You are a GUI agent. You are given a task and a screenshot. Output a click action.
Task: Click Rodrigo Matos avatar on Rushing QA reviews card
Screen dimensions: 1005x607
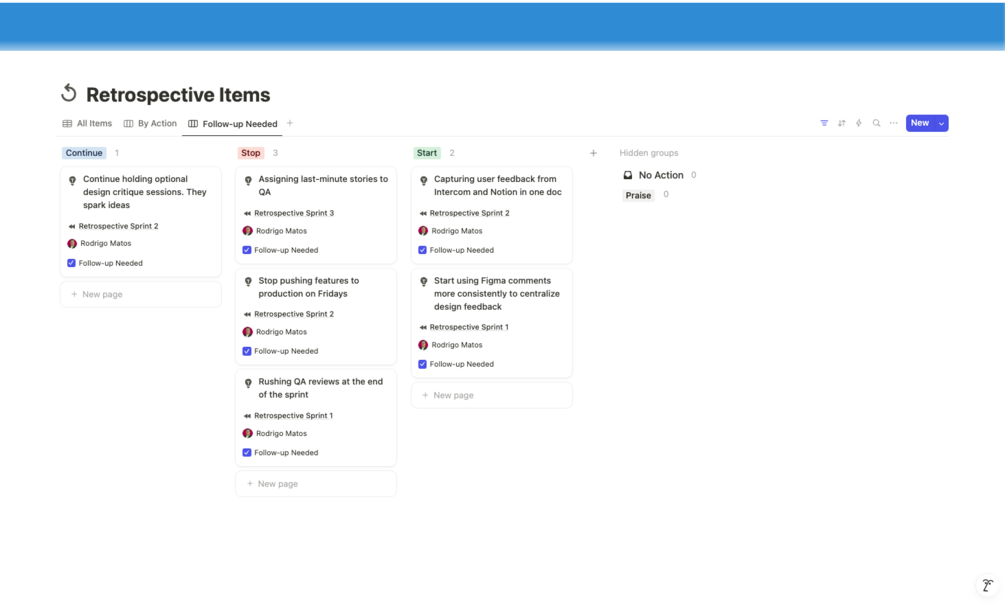(x=247, y=433)
